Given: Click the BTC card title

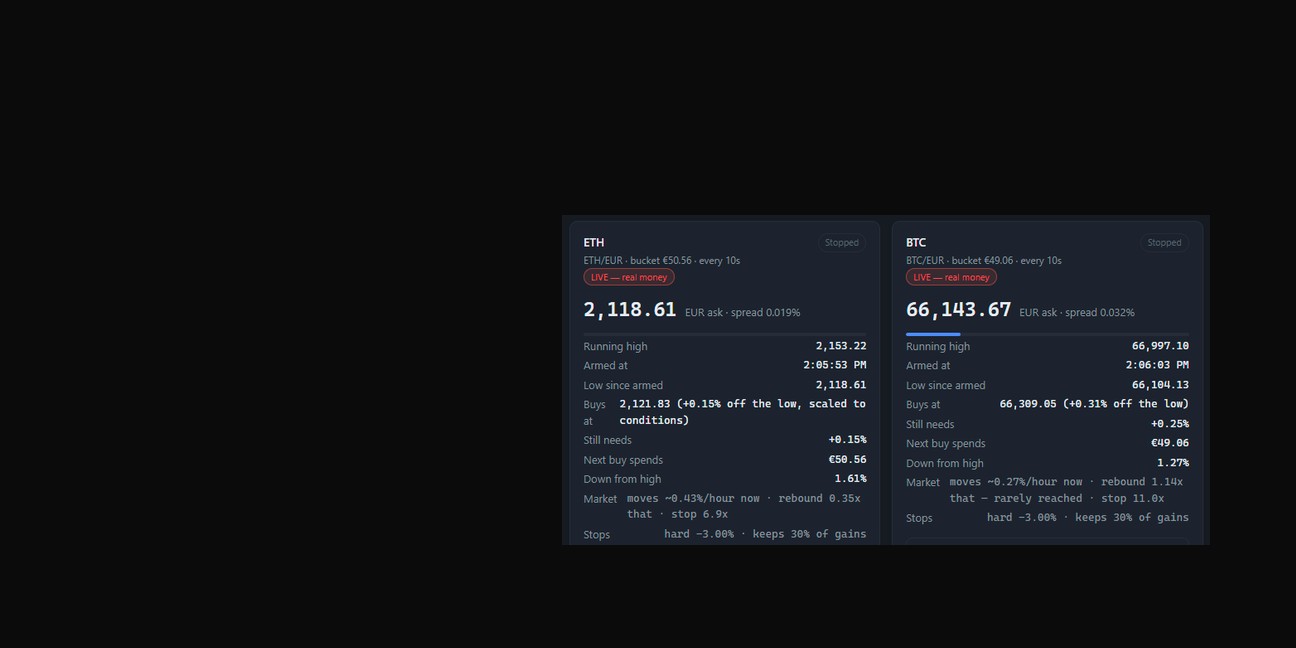Looking at the screenshot, I should coord(916,243).
